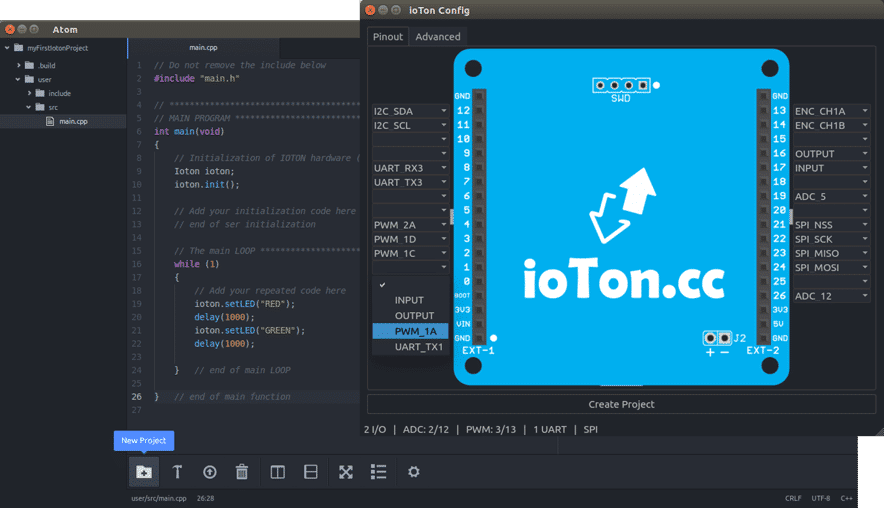Open settings gear icon in bottom toolbar
The height and width of the screenshot is (508, 884).
pos(414,472)
